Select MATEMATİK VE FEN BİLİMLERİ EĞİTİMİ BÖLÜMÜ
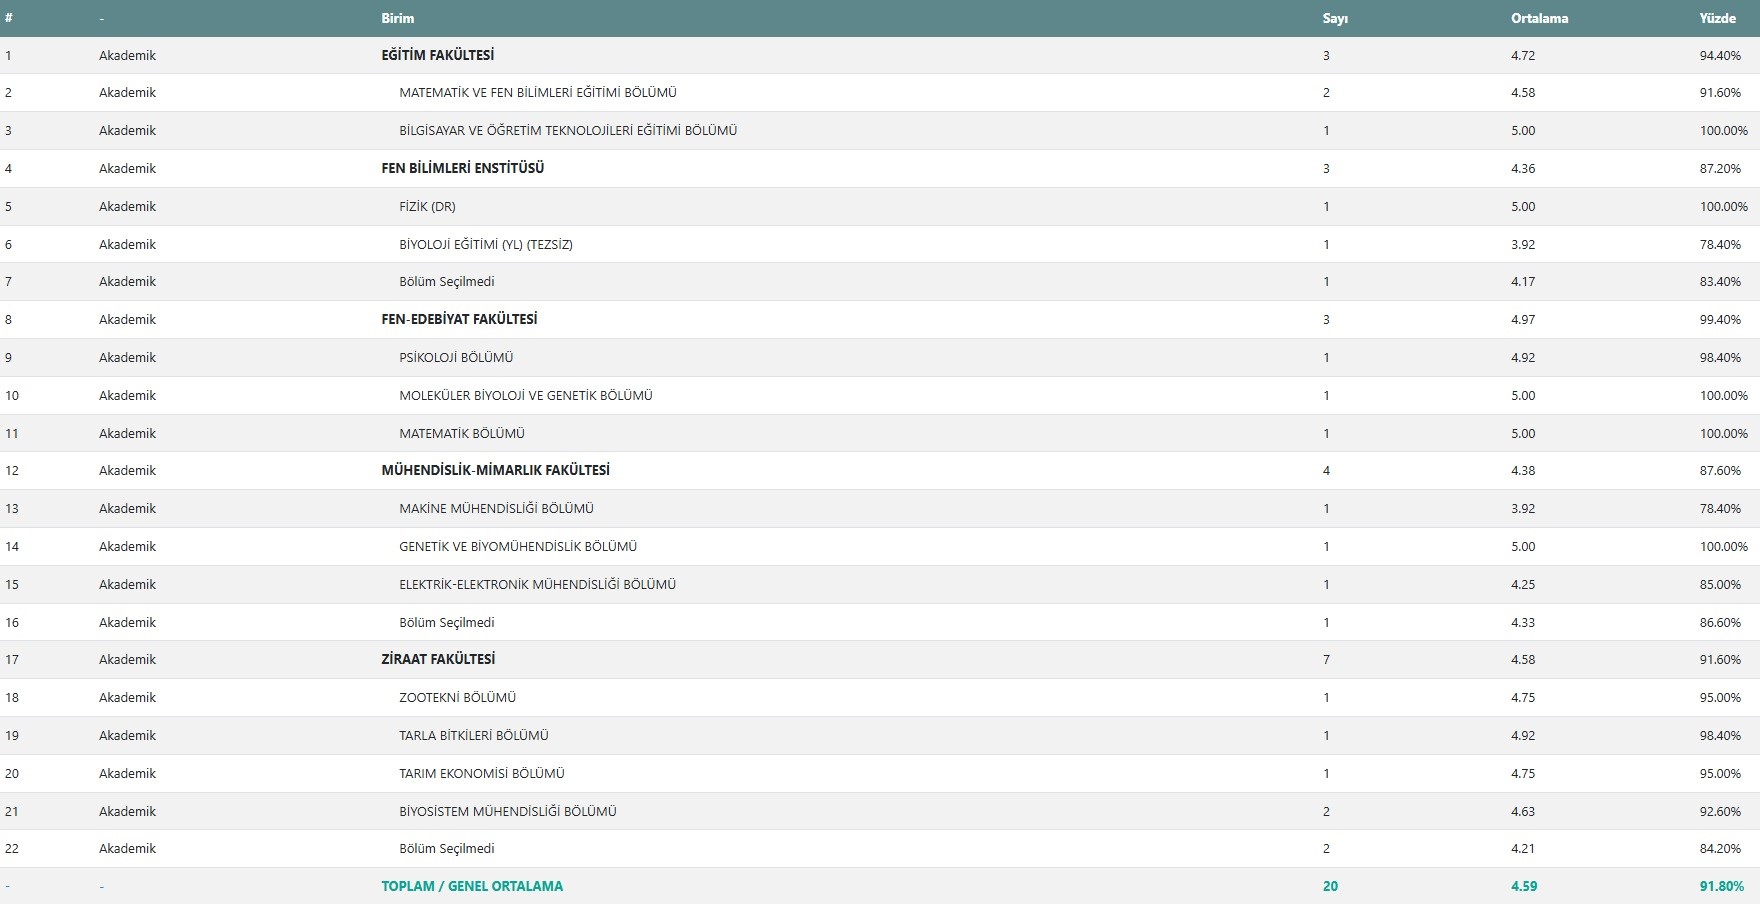Screen dimensions: 1760x904 click(538, 92)
